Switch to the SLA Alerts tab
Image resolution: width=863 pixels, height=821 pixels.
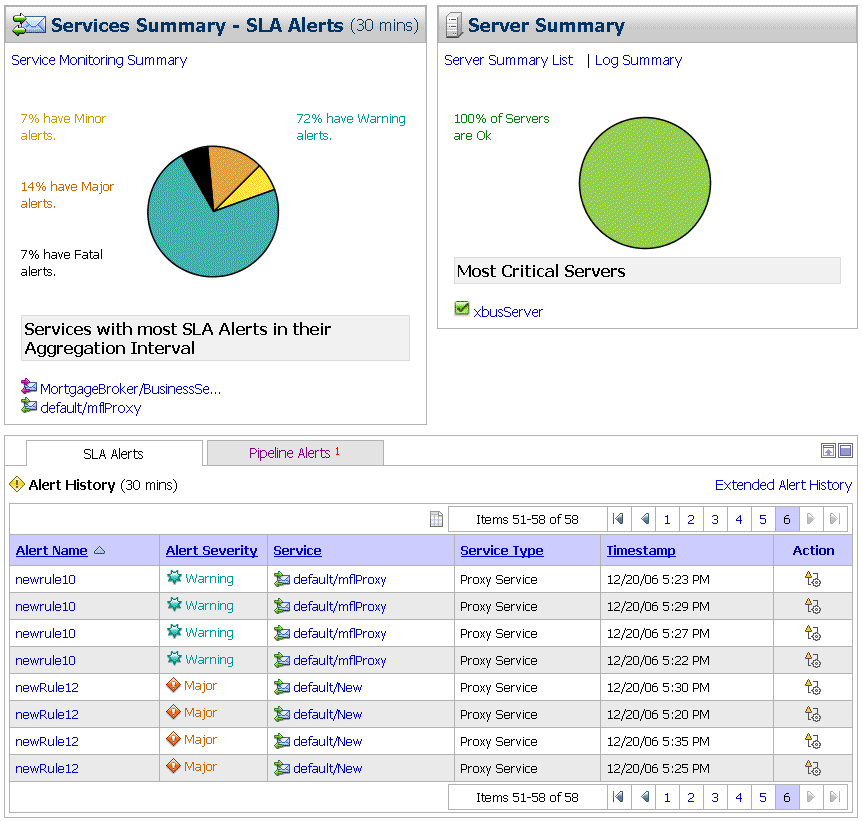tap(113, 453)
